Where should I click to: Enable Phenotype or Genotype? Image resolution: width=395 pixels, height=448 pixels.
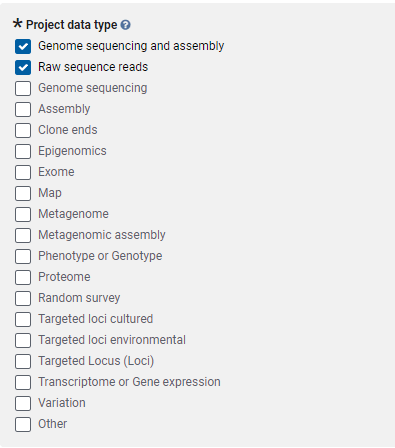pos(23,256)
